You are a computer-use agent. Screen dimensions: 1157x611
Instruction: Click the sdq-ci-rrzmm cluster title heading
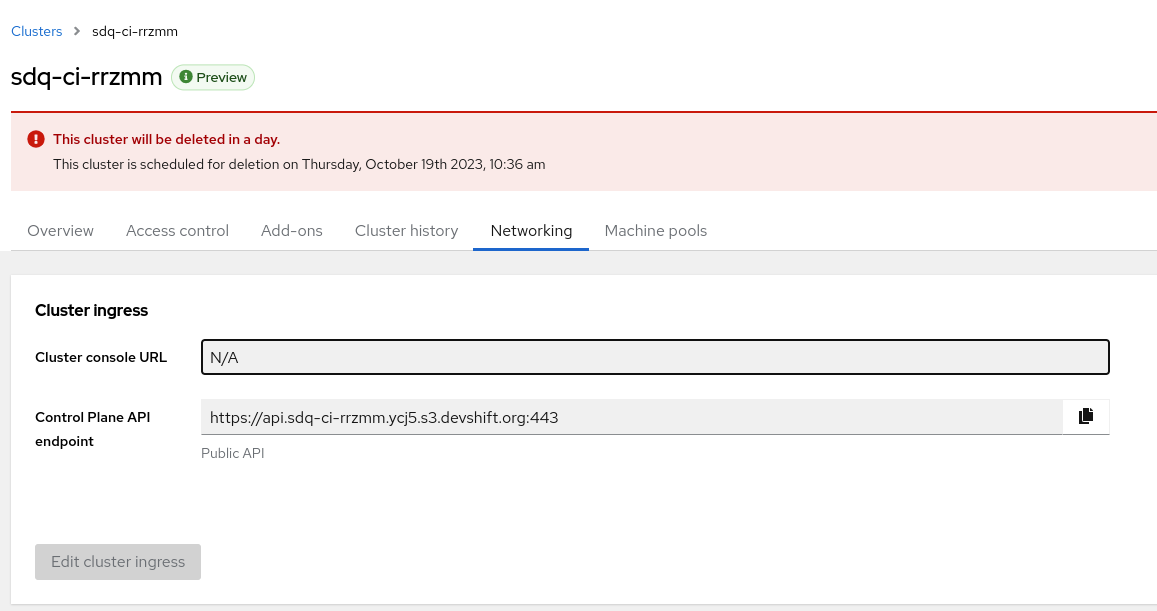point(87,77)
